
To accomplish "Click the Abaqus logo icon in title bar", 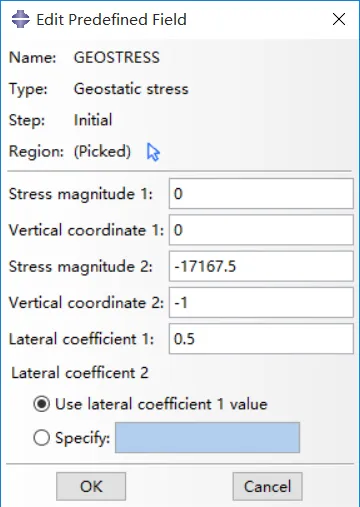I will [x=21, y=19].
